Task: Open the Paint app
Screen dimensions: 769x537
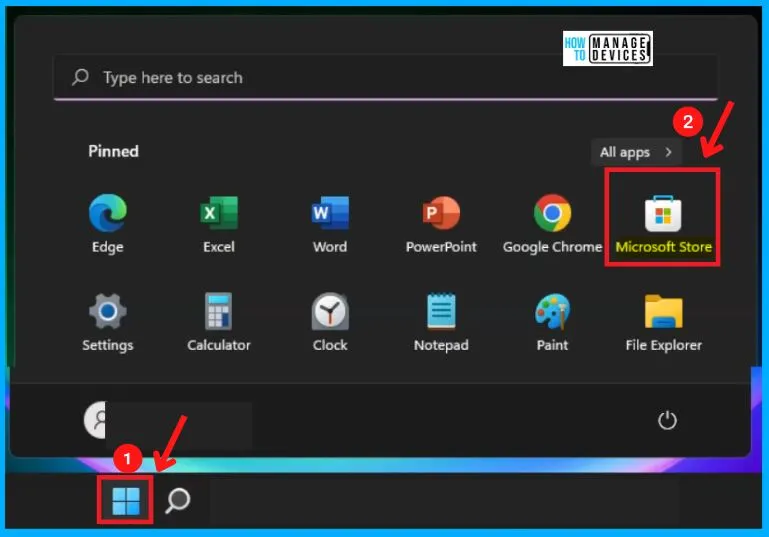Action: (552, 322)
